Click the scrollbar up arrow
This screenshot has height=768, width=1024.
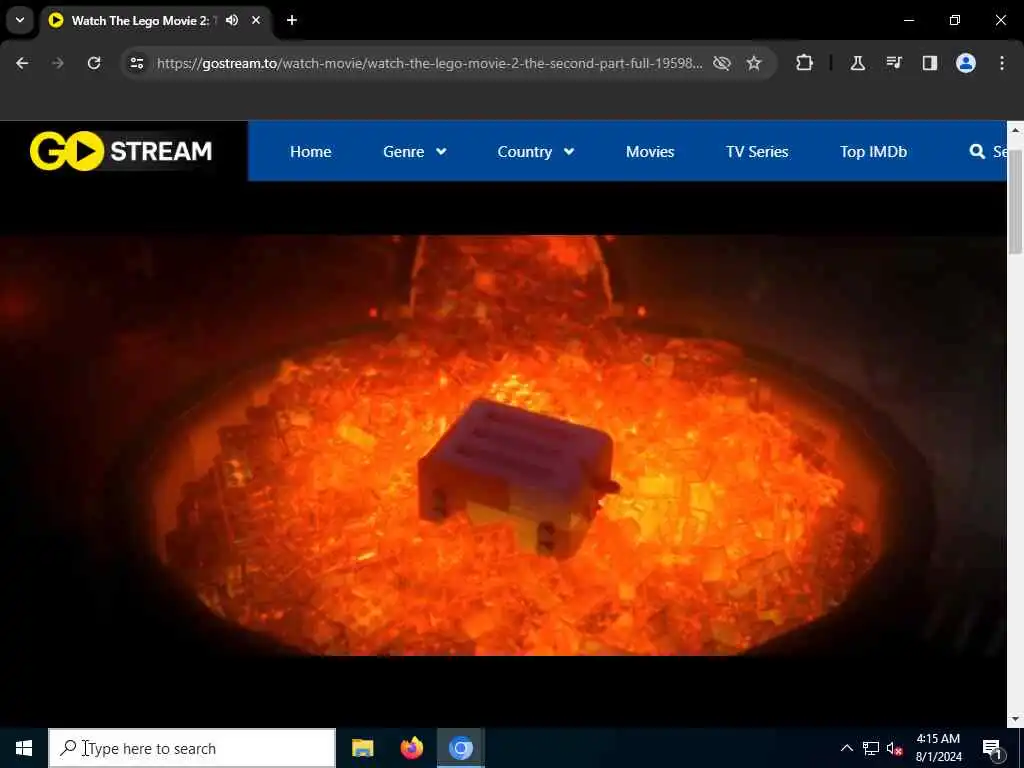(x=1015, y=130)
